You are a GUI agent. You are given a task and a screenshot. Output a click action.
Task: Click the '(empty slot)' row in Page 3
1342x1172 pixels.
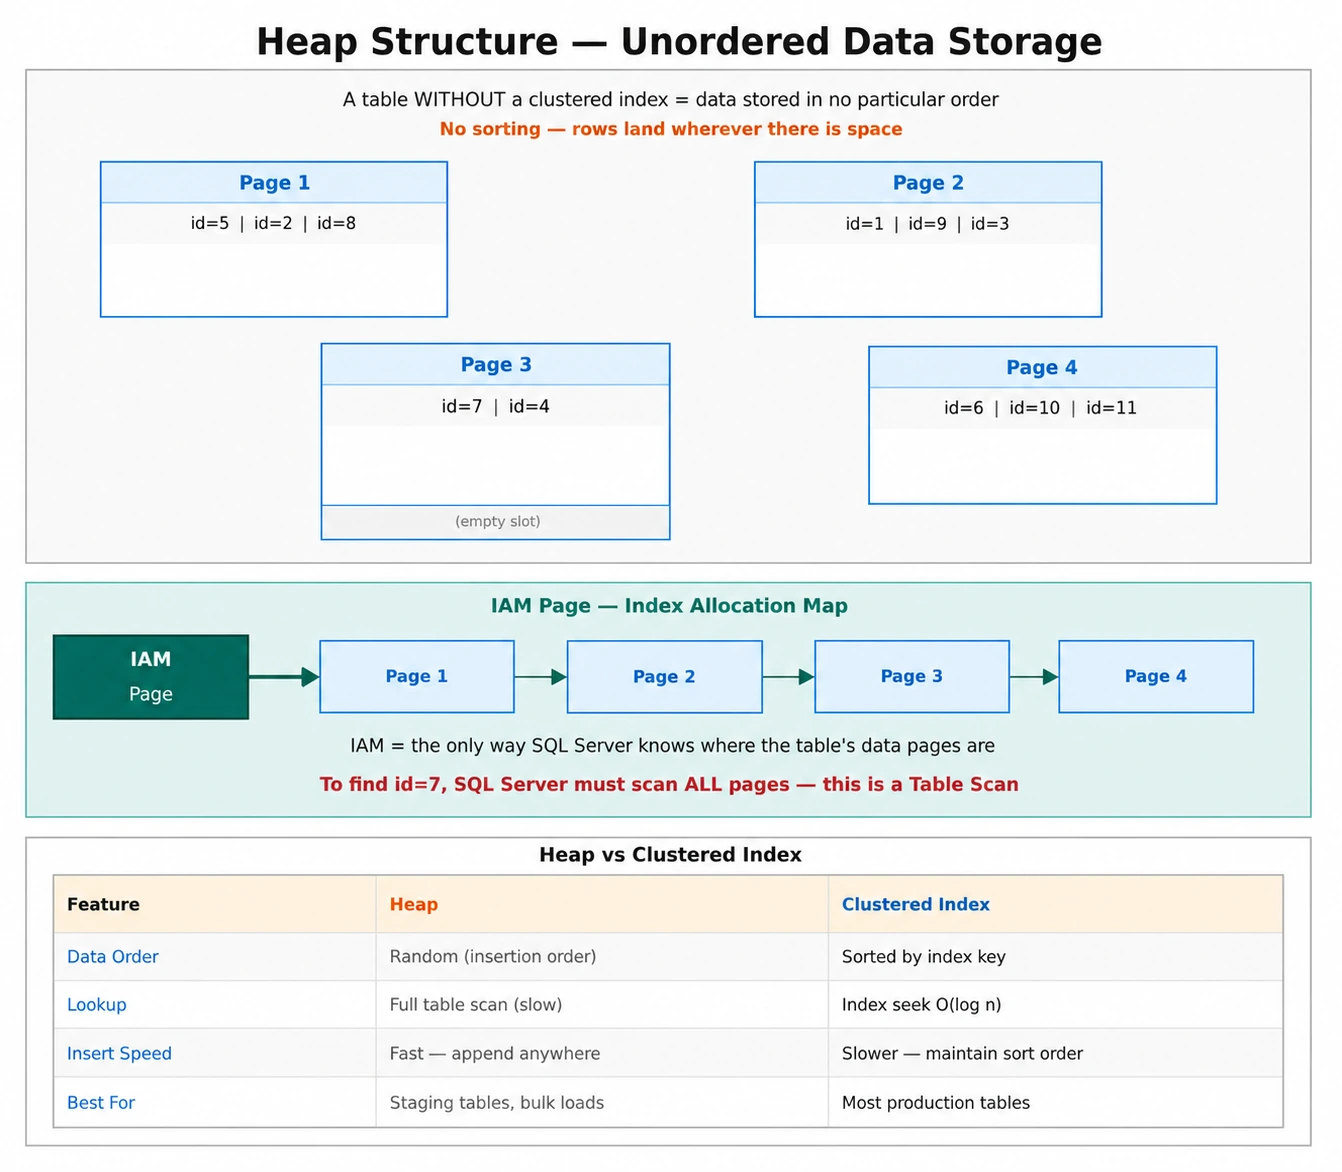tap(495, 522)
